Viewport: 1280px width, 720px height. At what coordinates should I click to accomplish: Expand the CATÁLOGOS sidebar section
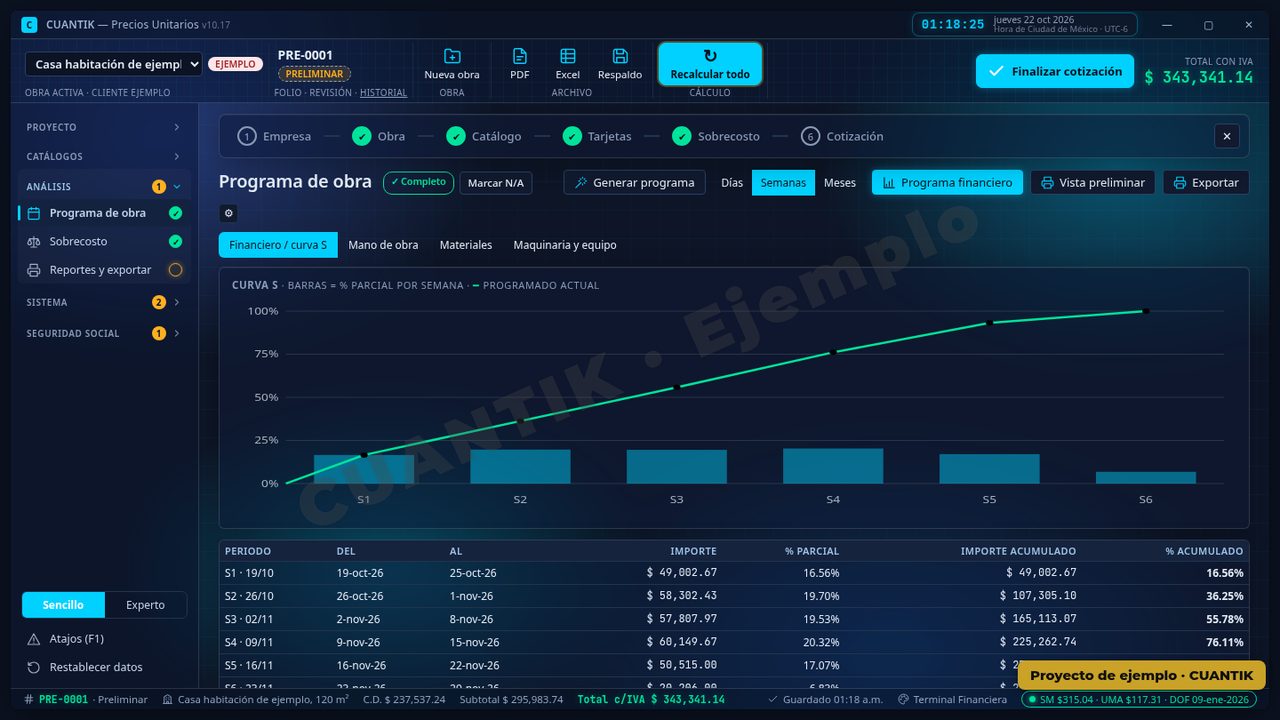point(104,156)
